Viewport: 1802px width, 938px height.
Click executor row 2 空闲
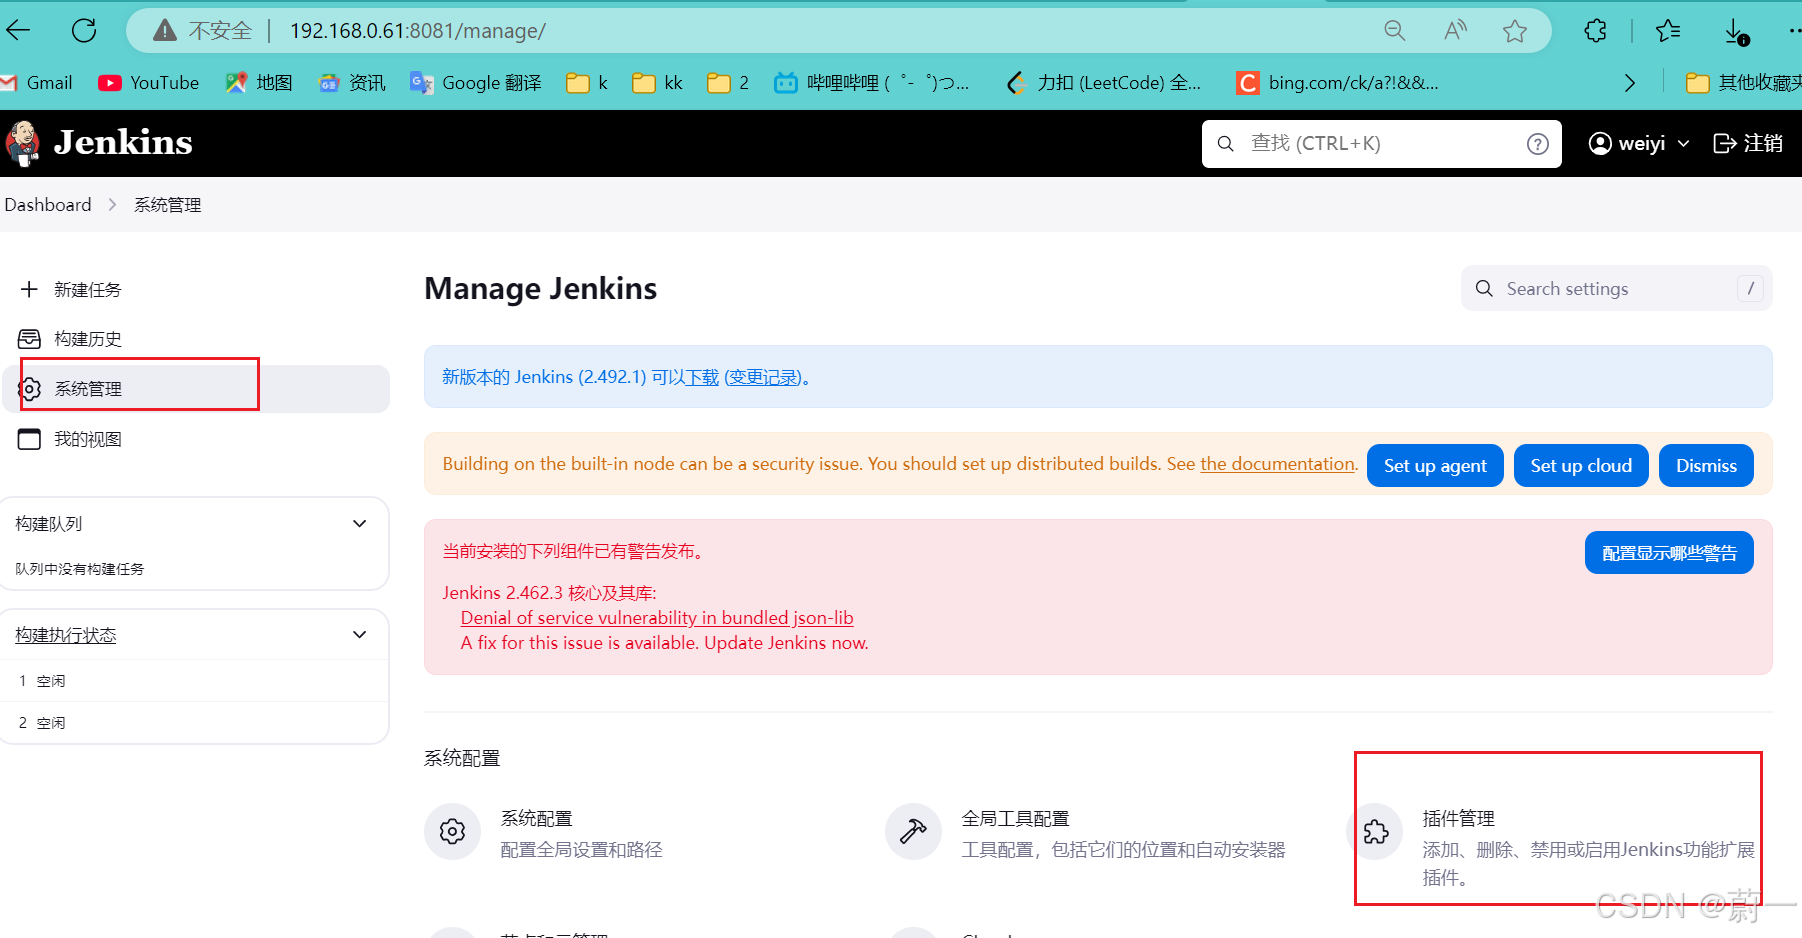pos(194,723)
